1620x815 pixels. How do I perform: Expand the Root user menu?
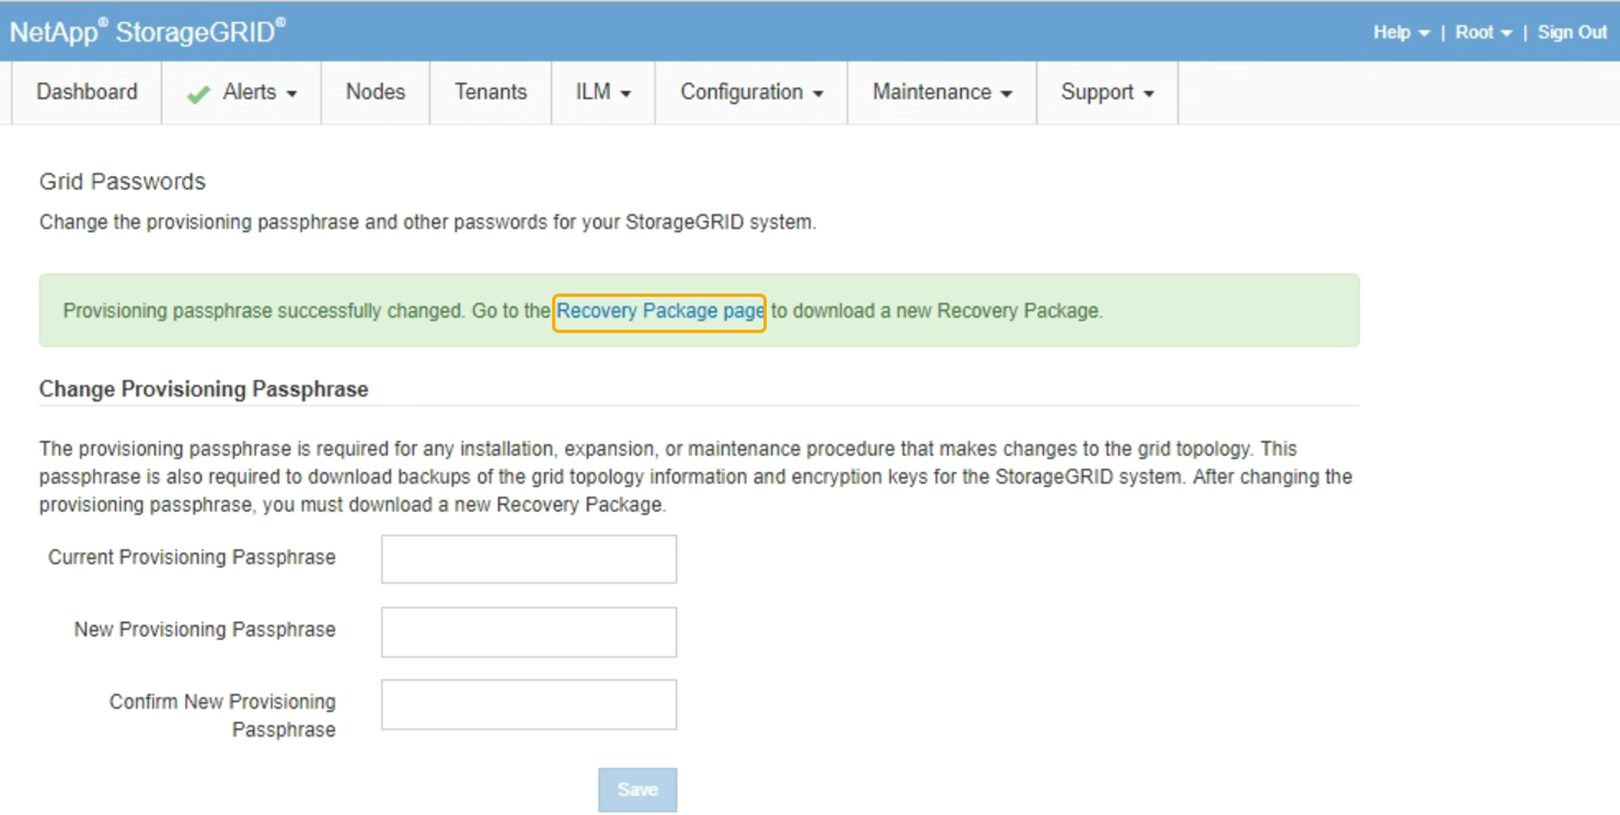click(x=1482, y=33)
